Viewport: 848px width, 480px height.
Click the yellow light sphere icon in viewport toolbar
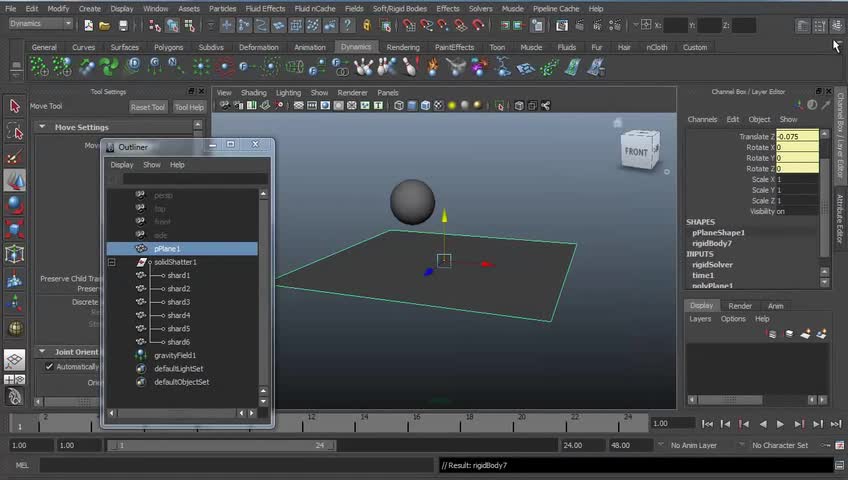pyautogui.click(x=452, y=105)
